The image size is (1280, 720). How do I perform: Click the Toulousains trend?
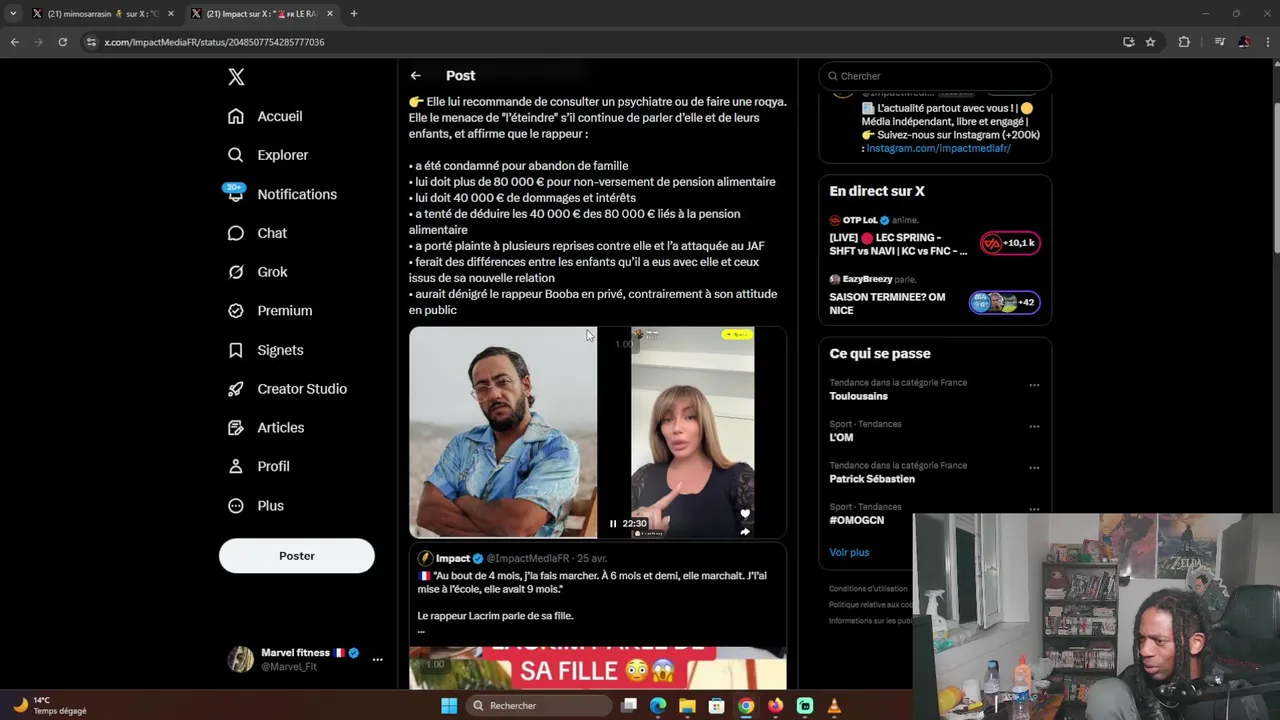coord(858,396)
